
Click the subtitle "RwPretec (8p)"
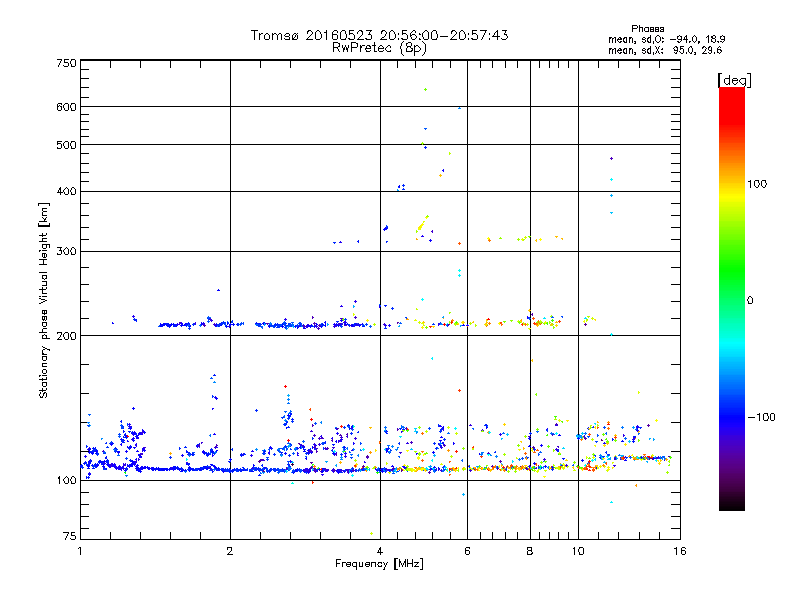click(x=379, y=48)
